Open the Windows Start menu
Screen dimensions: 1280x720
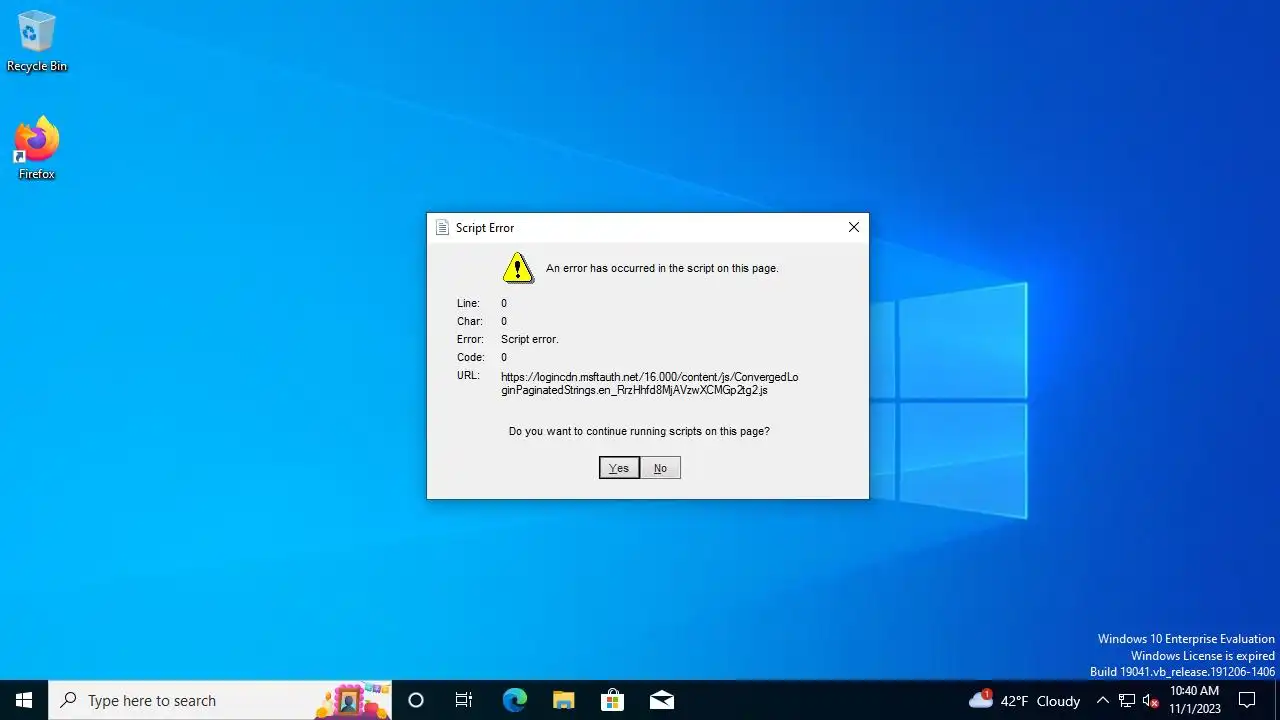[x=24, y=700]
